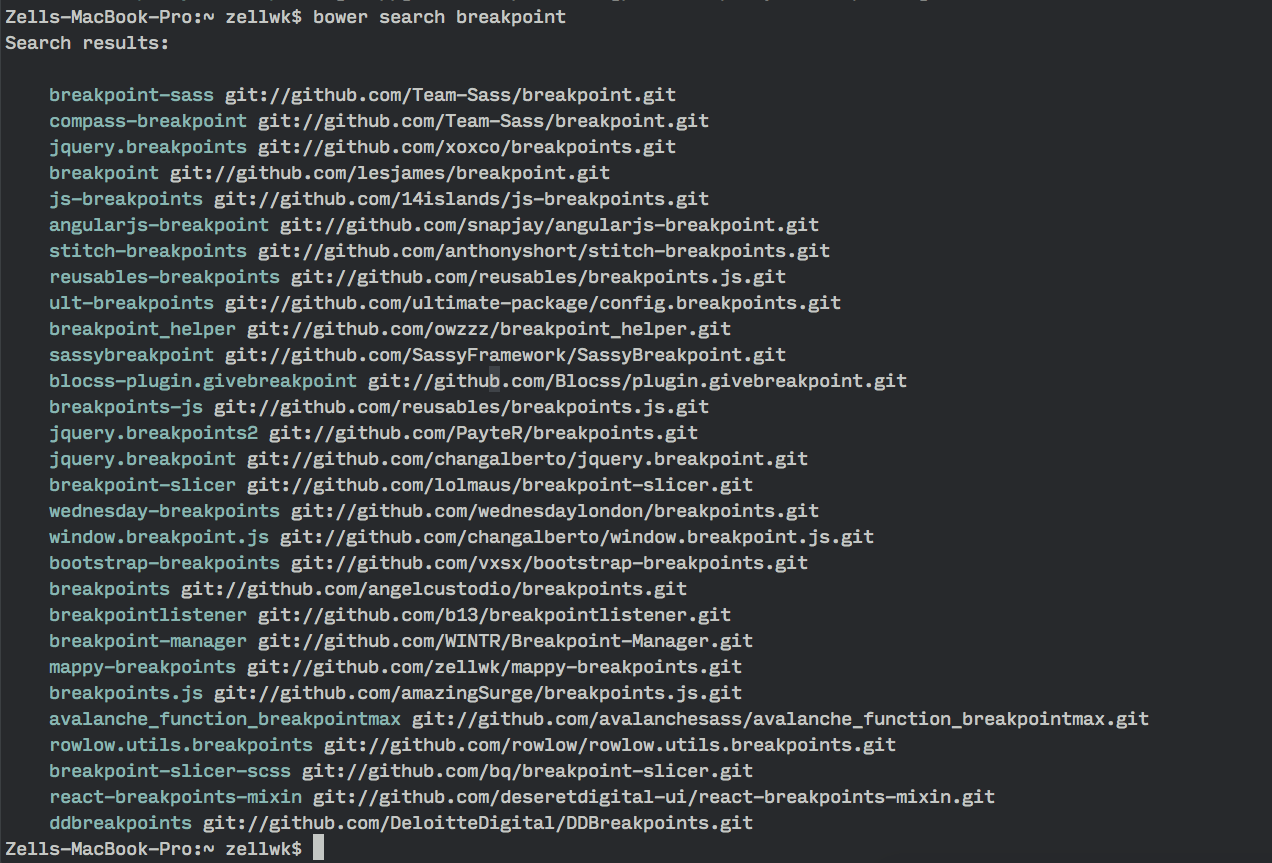
Task: Click the lesjames/breakpoint.git repository URL
Action: pyautogui.click(x=390, y=173)
